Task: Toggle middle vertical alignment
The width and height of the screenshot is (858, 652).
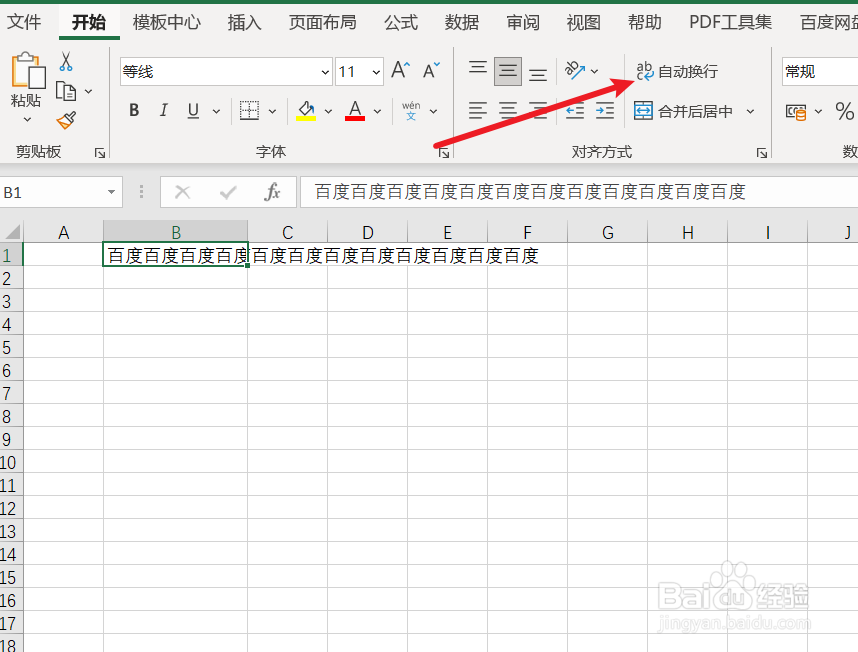Action: coord(508,71)
